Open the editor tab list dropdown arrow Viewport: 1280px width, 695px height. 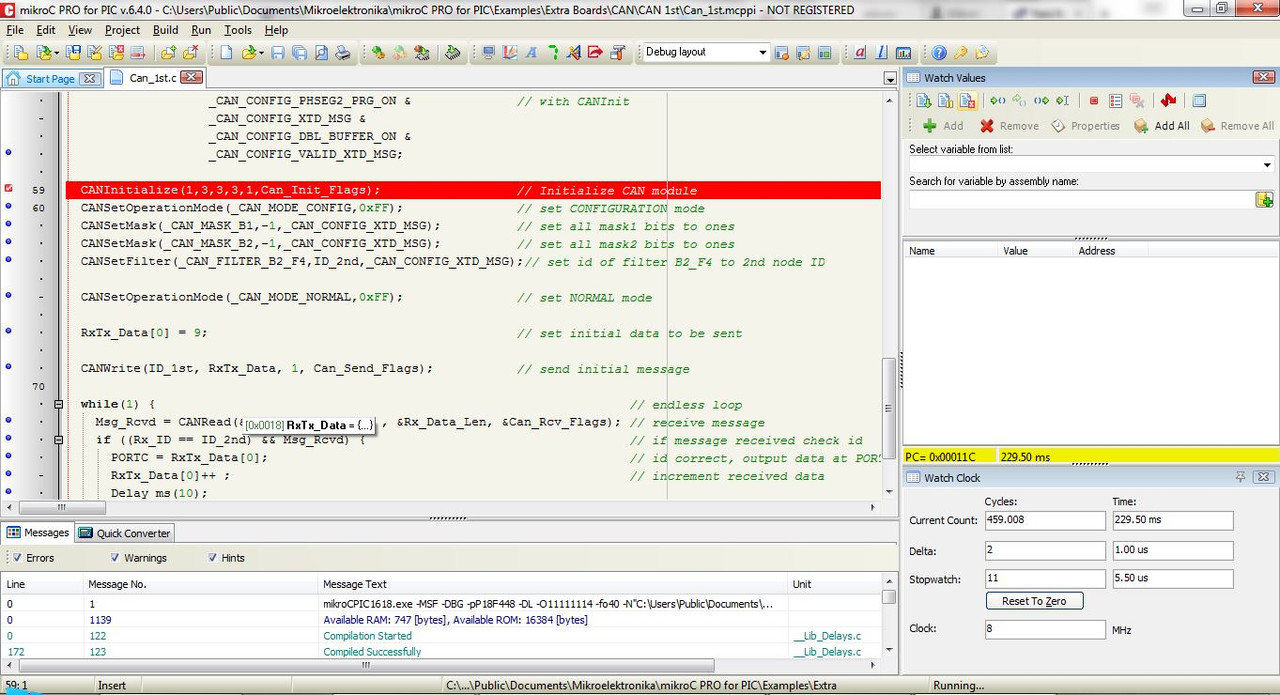(x=890, y=78)
